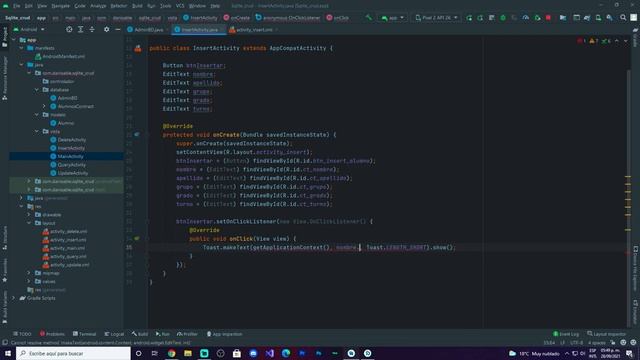Screen dimensions: 640x360
Task: Open the Refactor menu
Action: coord(119,6)
